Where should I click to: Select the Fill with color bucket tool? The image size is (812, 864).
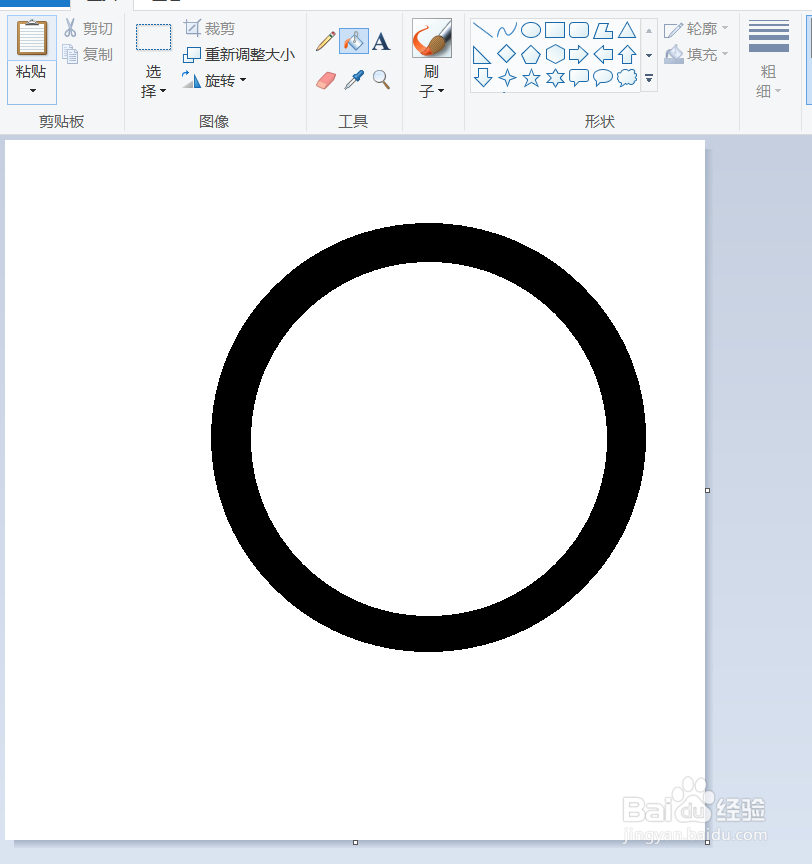355,41
